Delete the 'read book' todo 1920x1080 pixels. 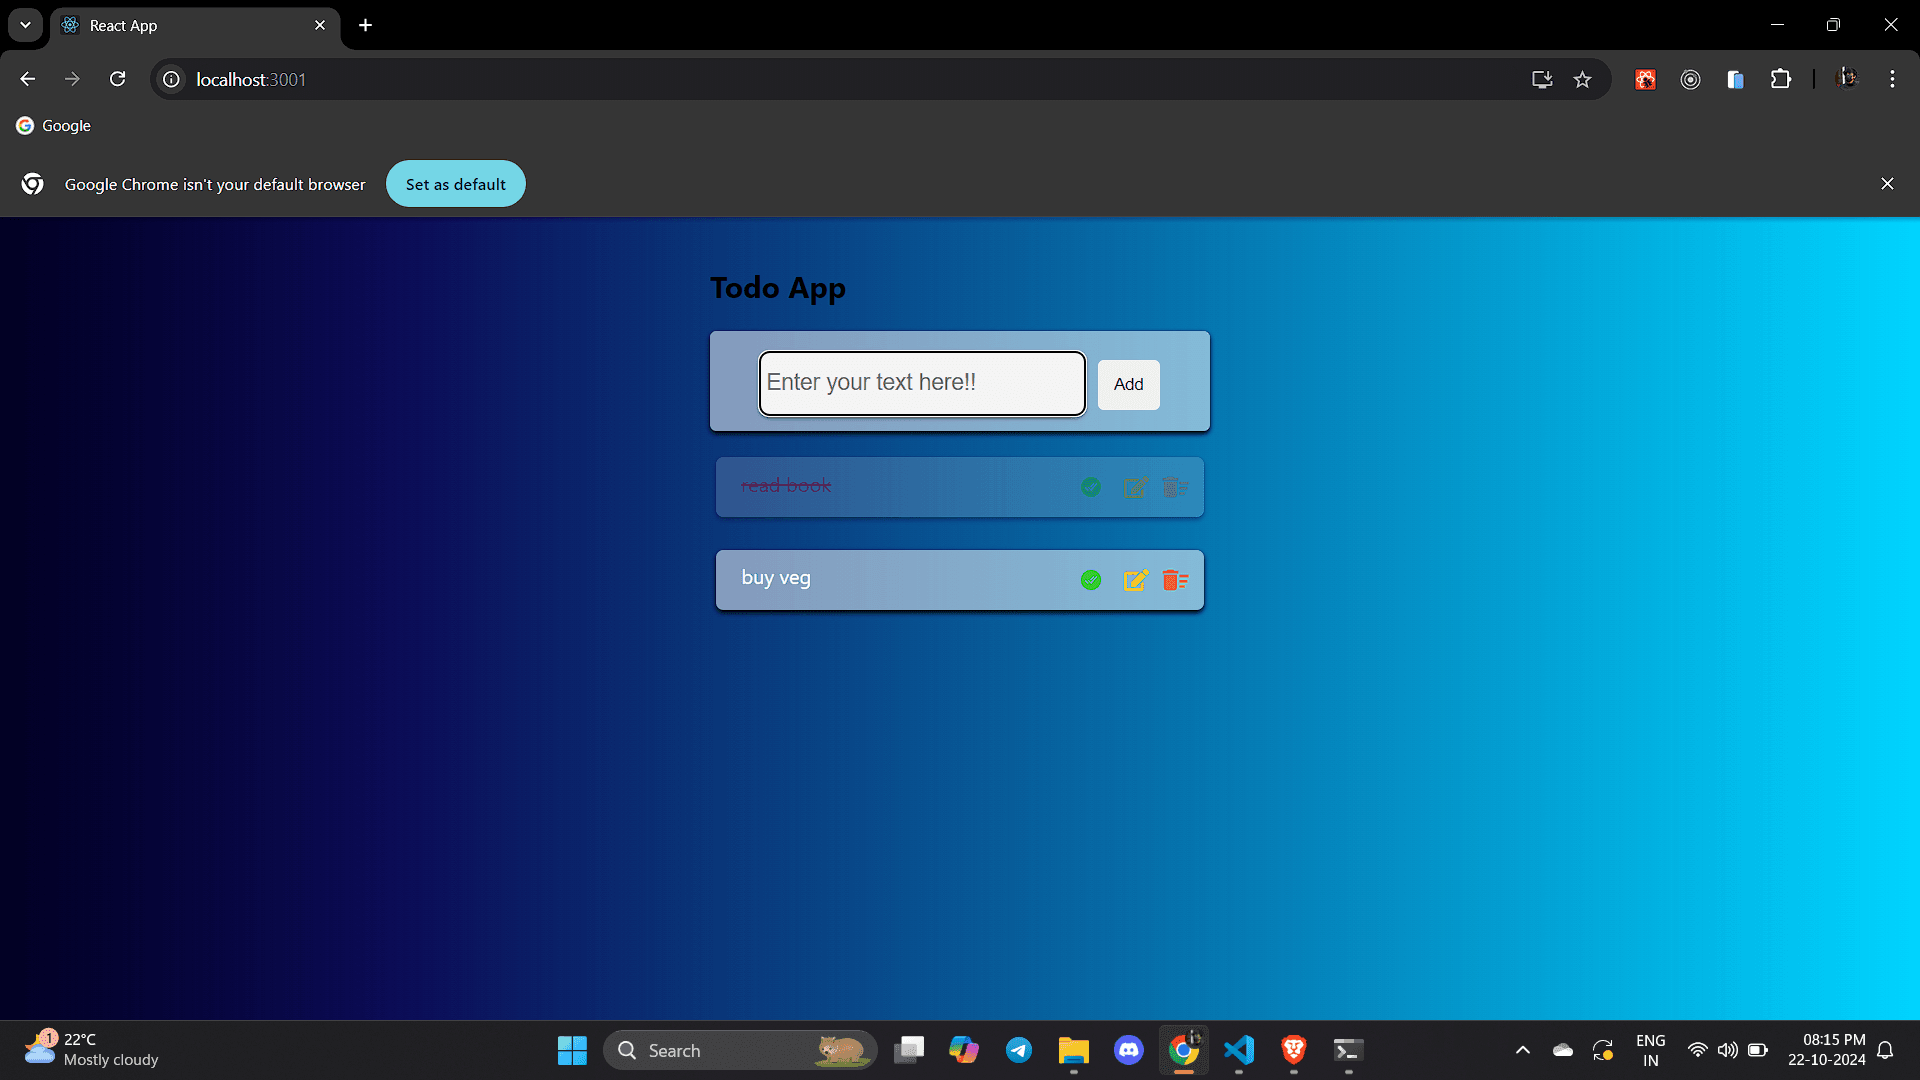(x=1175, y=487)
